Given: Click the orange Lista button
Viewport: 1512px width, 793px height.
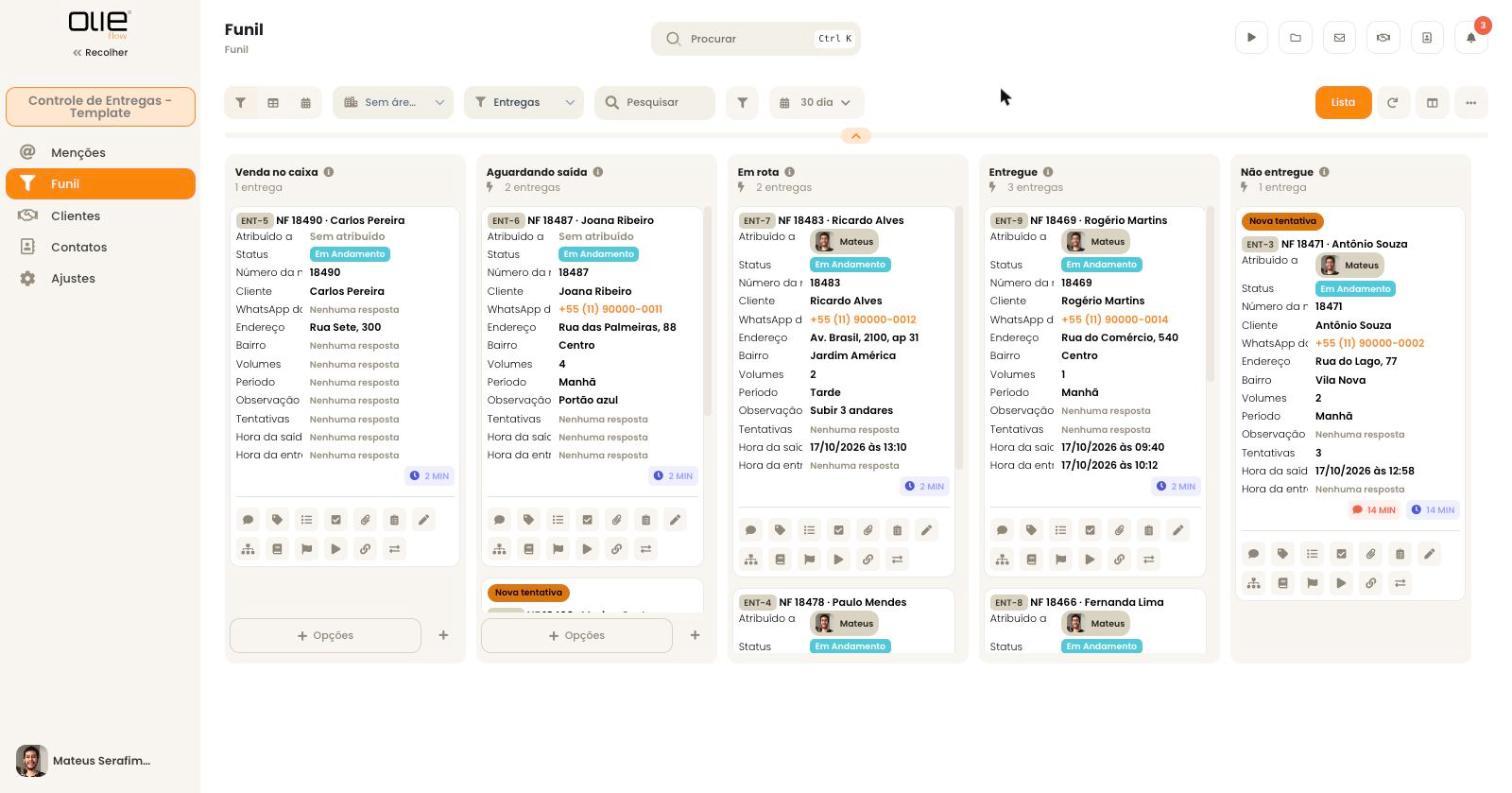Looking at the screenshot, I should 1343,102.
